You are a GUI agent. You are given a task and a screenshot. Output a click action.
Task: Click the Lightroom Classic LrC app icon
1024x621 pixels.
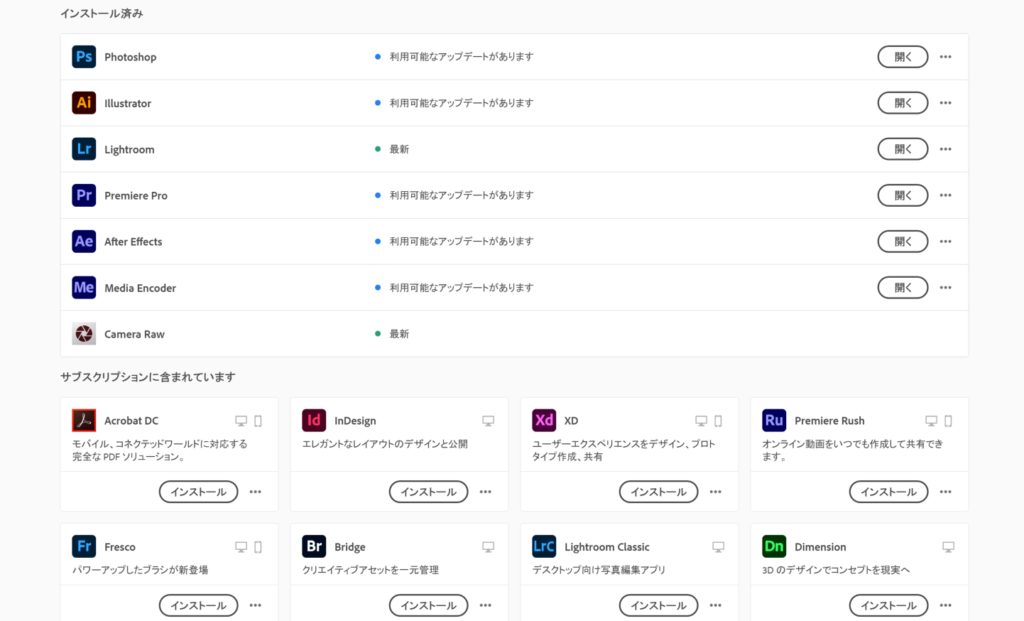[544, 547]
